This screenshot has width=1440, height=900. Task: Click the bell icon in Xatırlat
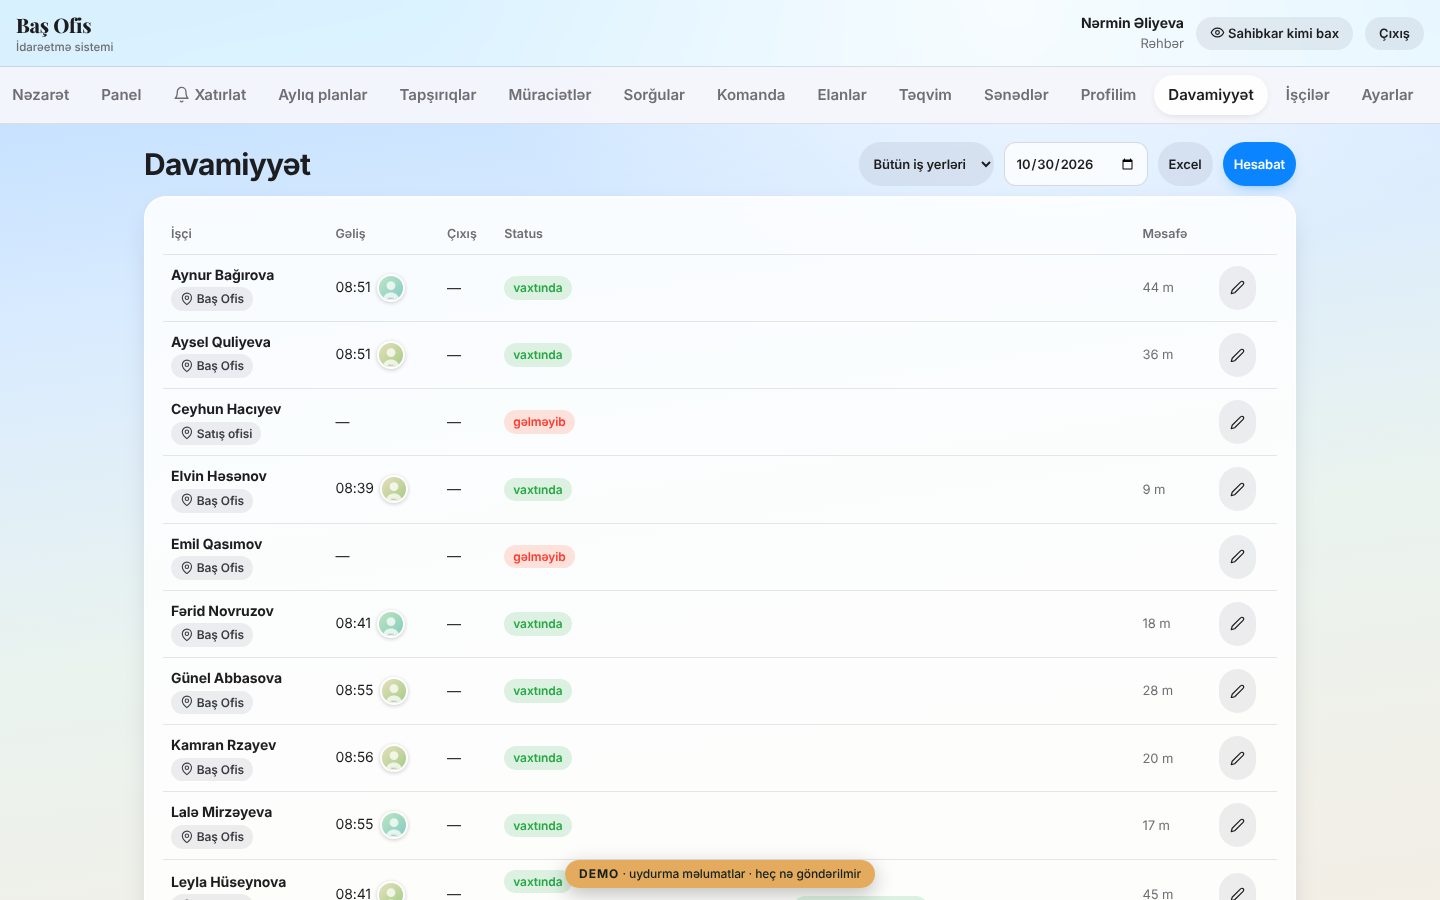181,94
